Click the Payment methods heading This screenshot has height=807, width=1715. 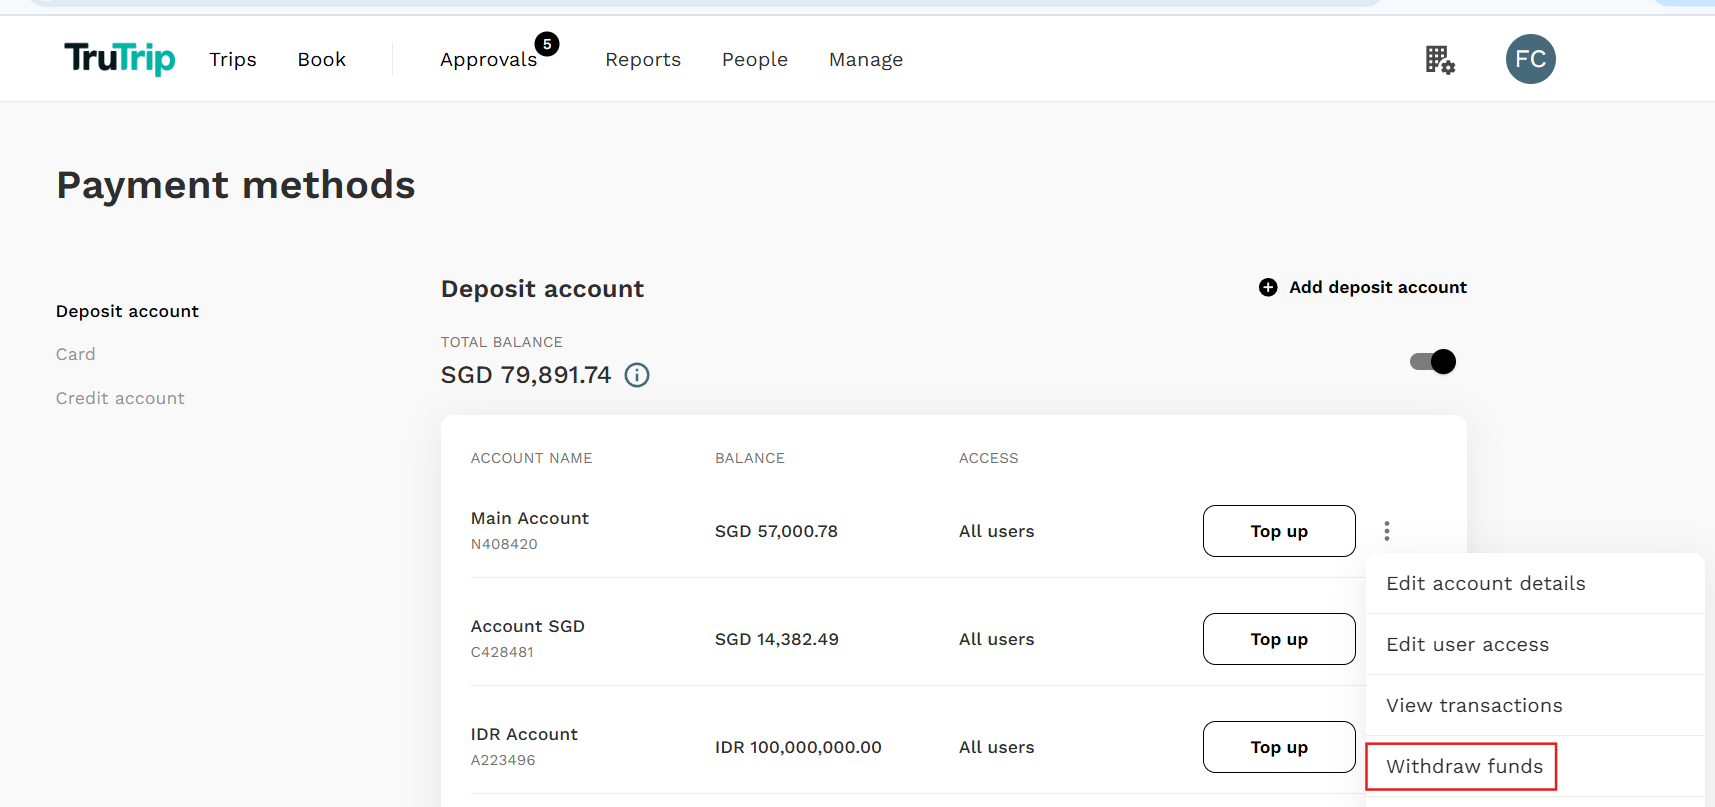[x=236, y=185]
